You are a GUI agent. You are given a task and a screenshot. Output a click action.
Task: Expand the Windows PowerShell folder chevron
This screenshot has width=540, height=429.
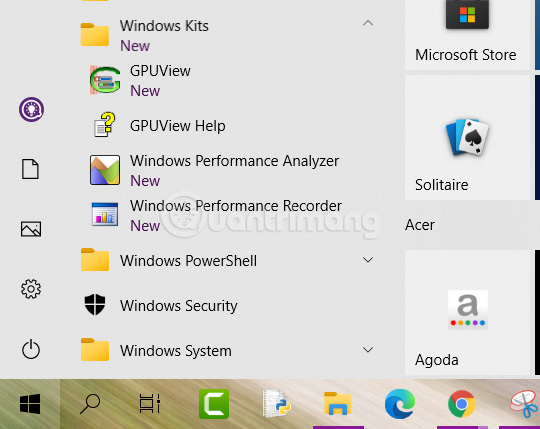point(368,260)
